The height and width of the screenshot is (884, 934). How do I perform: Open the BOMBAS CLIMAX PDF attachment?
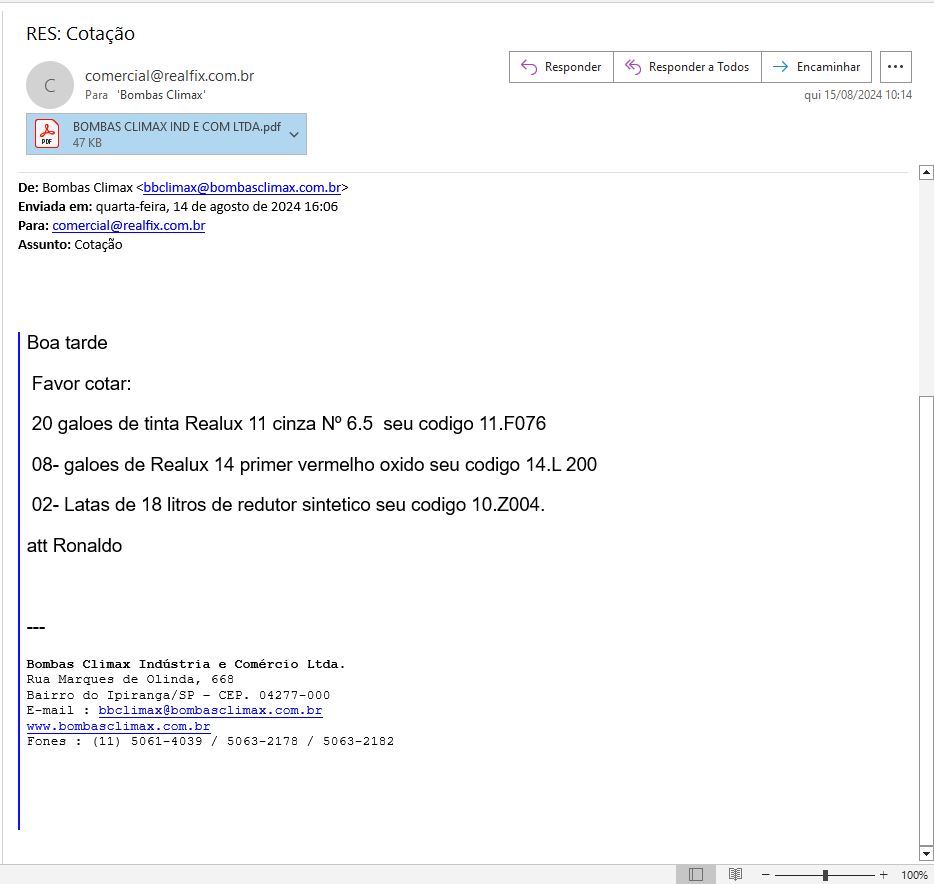(160, 134)
